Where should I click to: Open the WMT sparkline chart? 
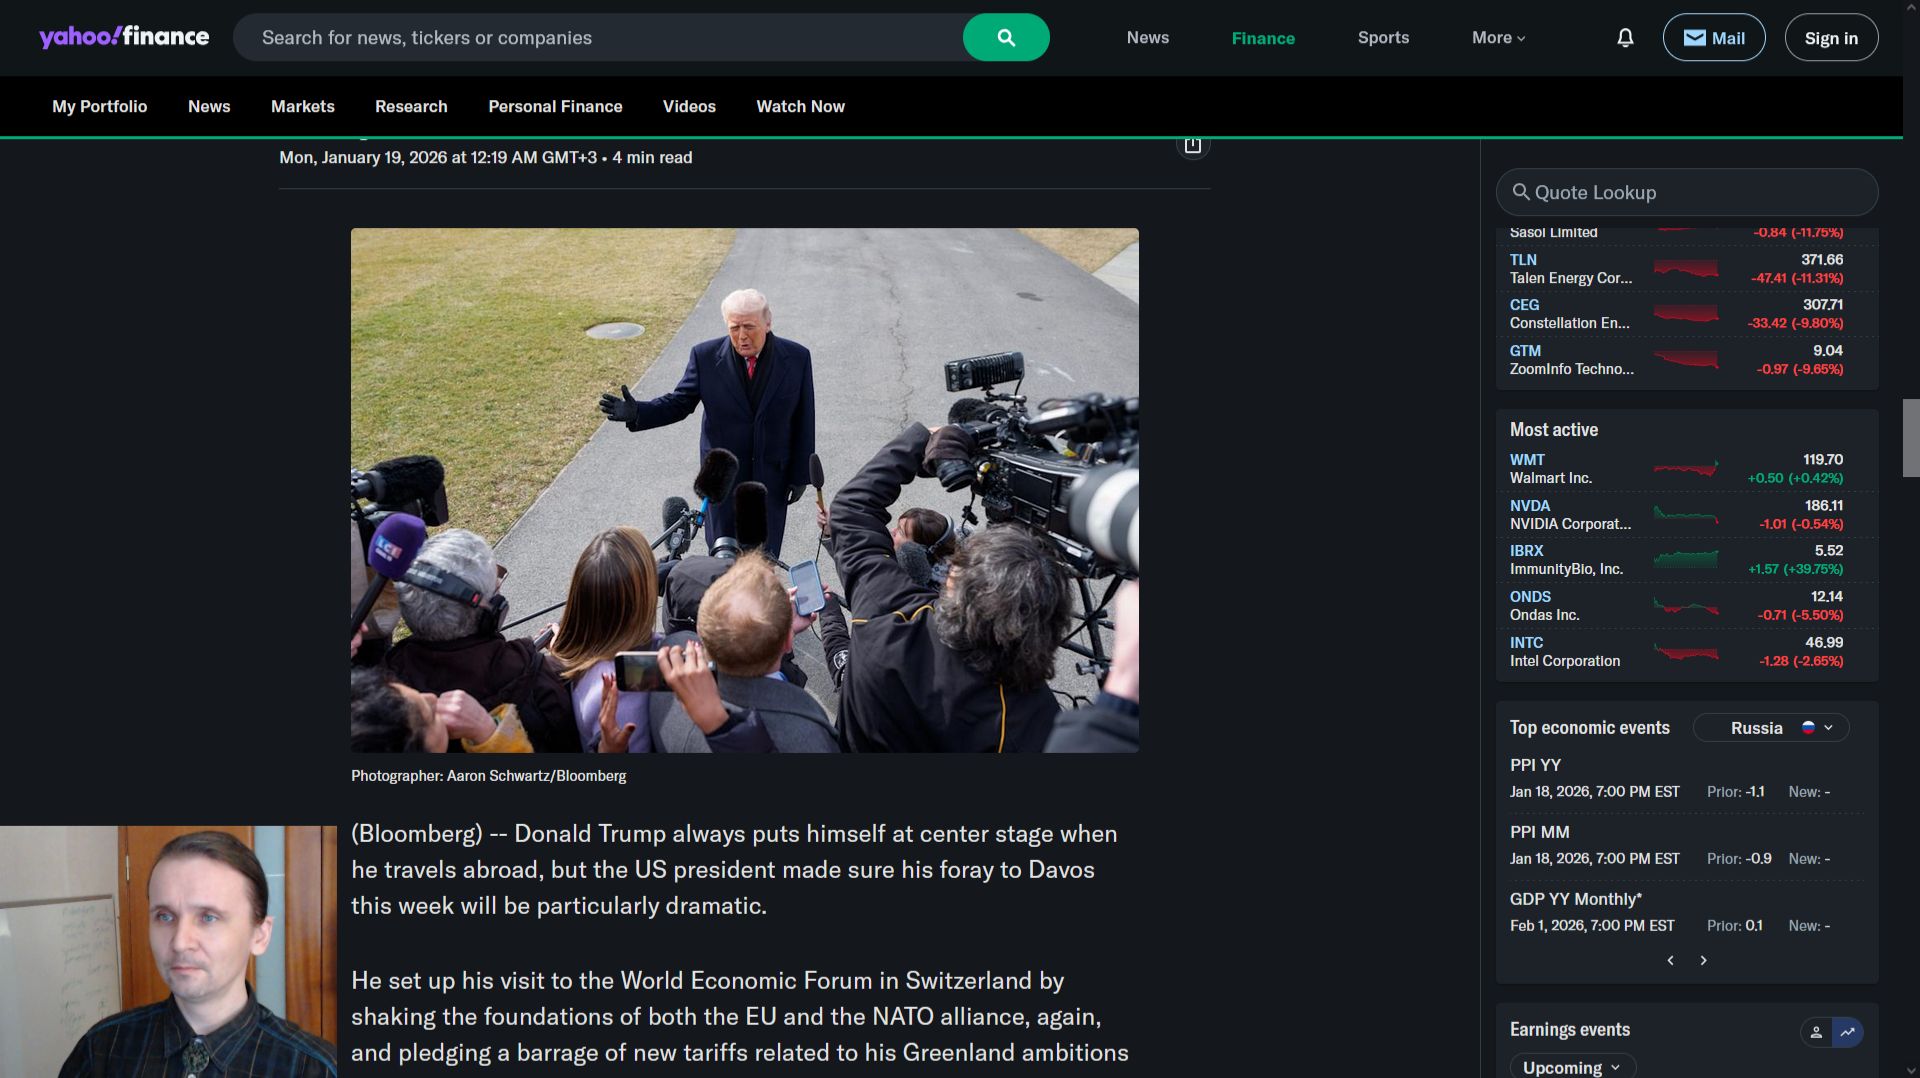tap(1686, 469)
